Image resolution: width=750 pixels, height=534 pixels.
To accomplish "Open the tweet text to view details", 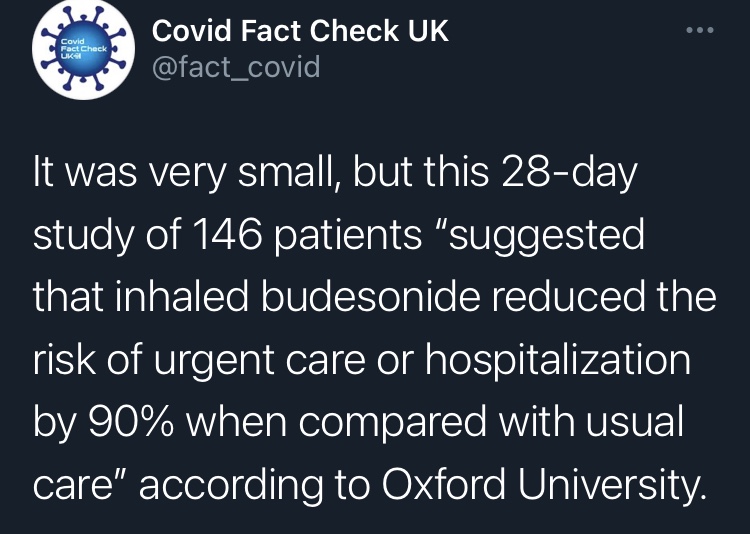I will [x=375, y=328].
